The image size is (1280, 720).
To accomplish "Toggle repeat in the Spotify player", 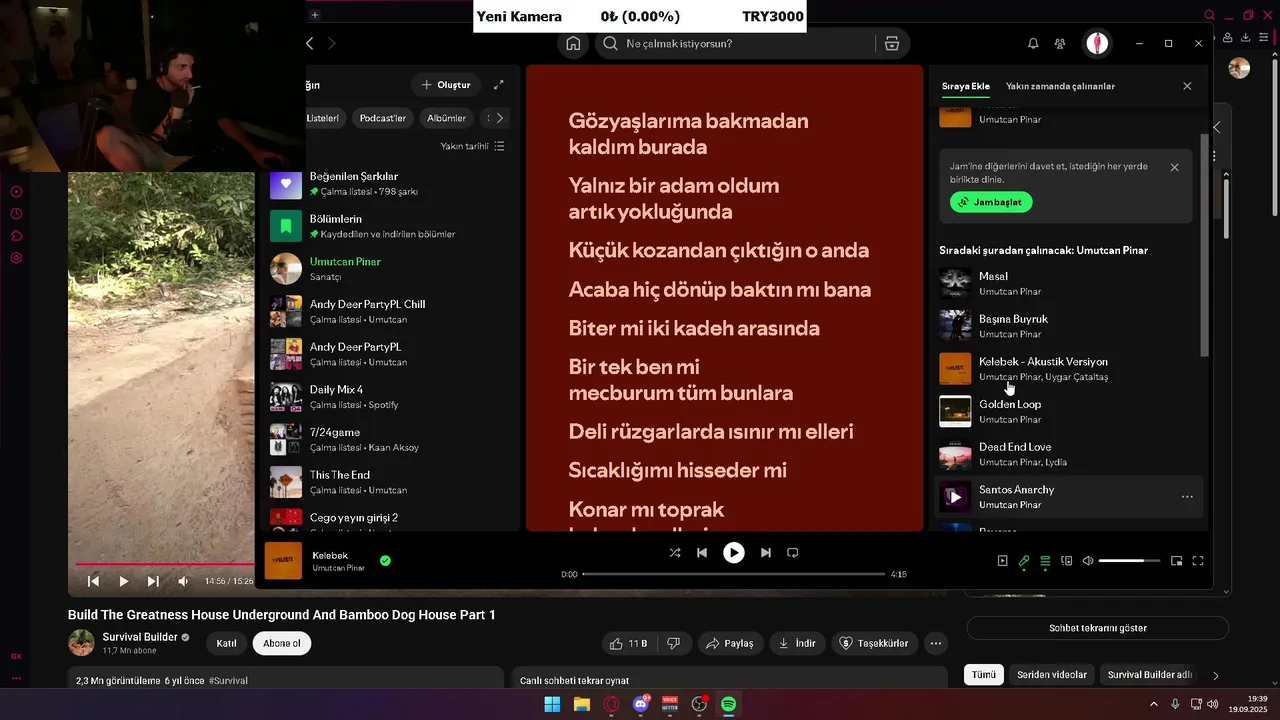I will 793,552.
